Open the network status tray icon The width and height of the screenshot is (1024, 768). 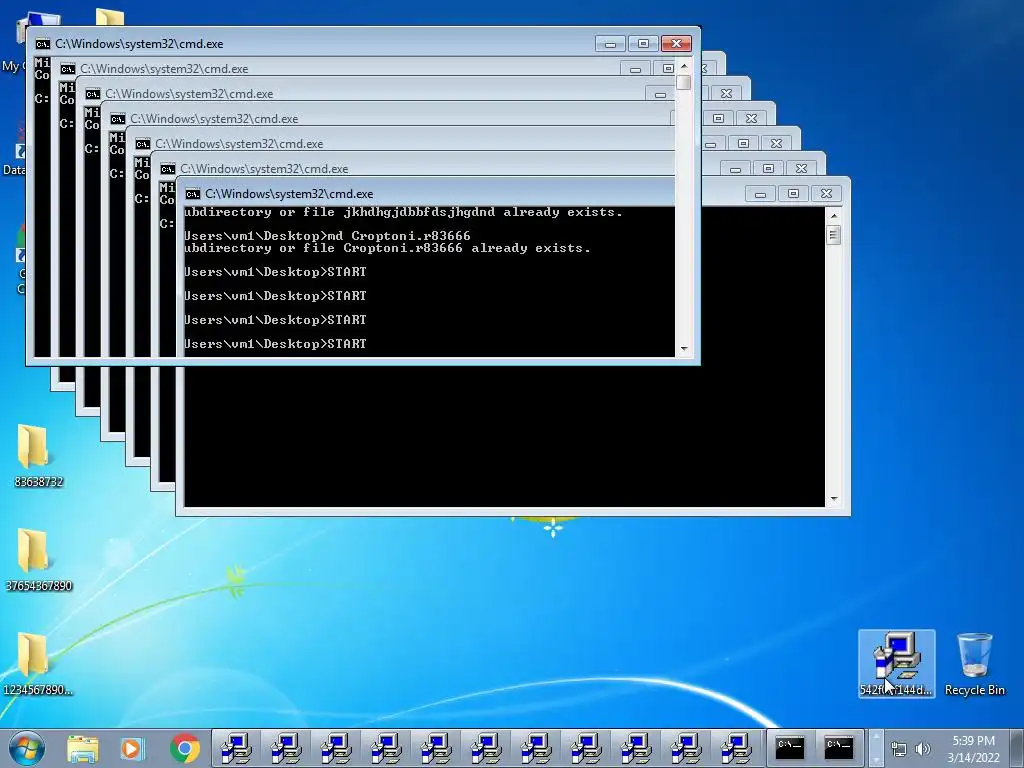[899, 749]
